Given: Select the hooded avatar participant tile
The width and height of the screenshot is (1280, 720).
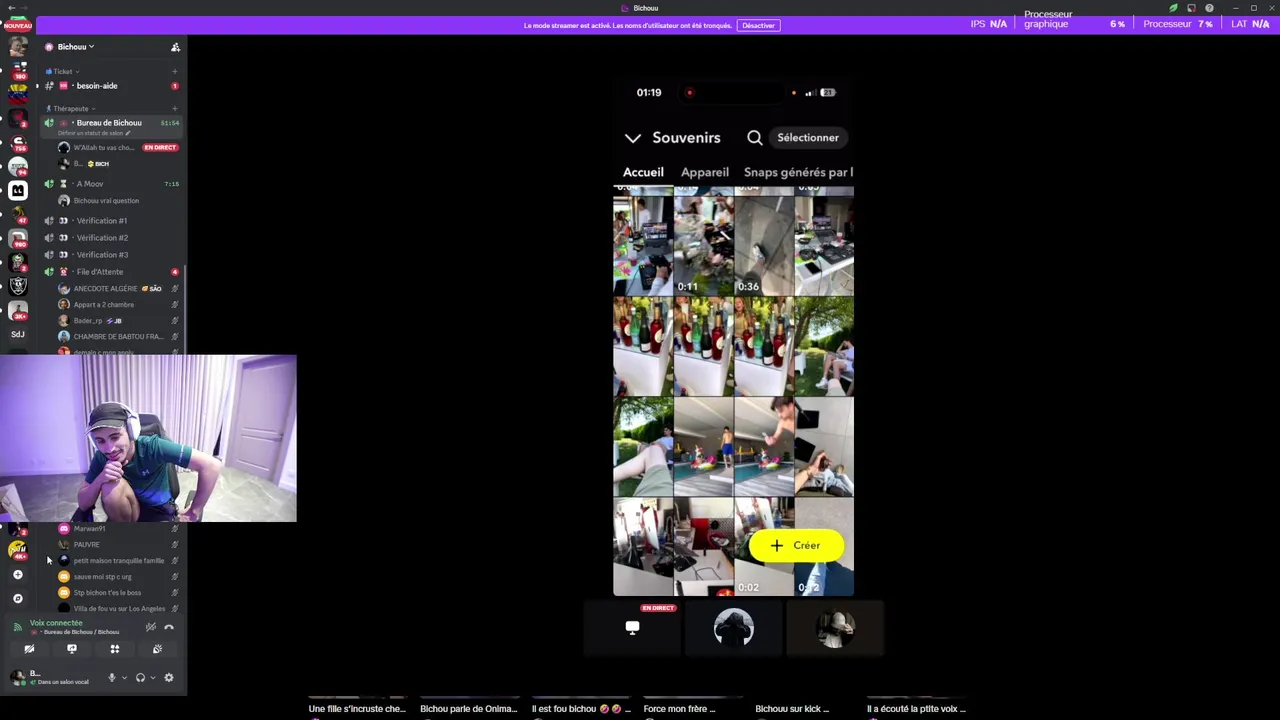Looking at the screenshot, I should pos(733,628).
